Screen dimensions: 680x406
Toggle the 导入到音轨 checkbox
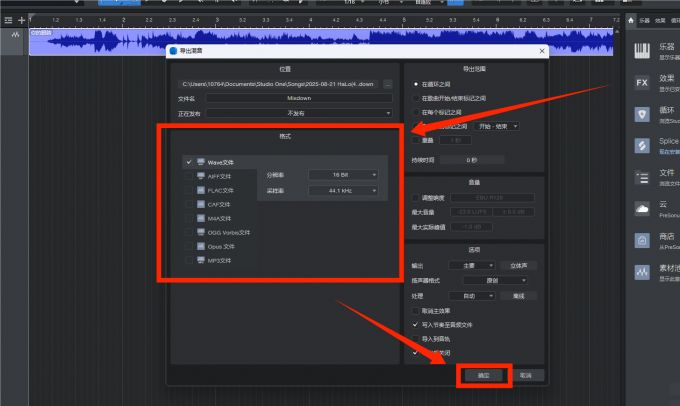(415, 339)
